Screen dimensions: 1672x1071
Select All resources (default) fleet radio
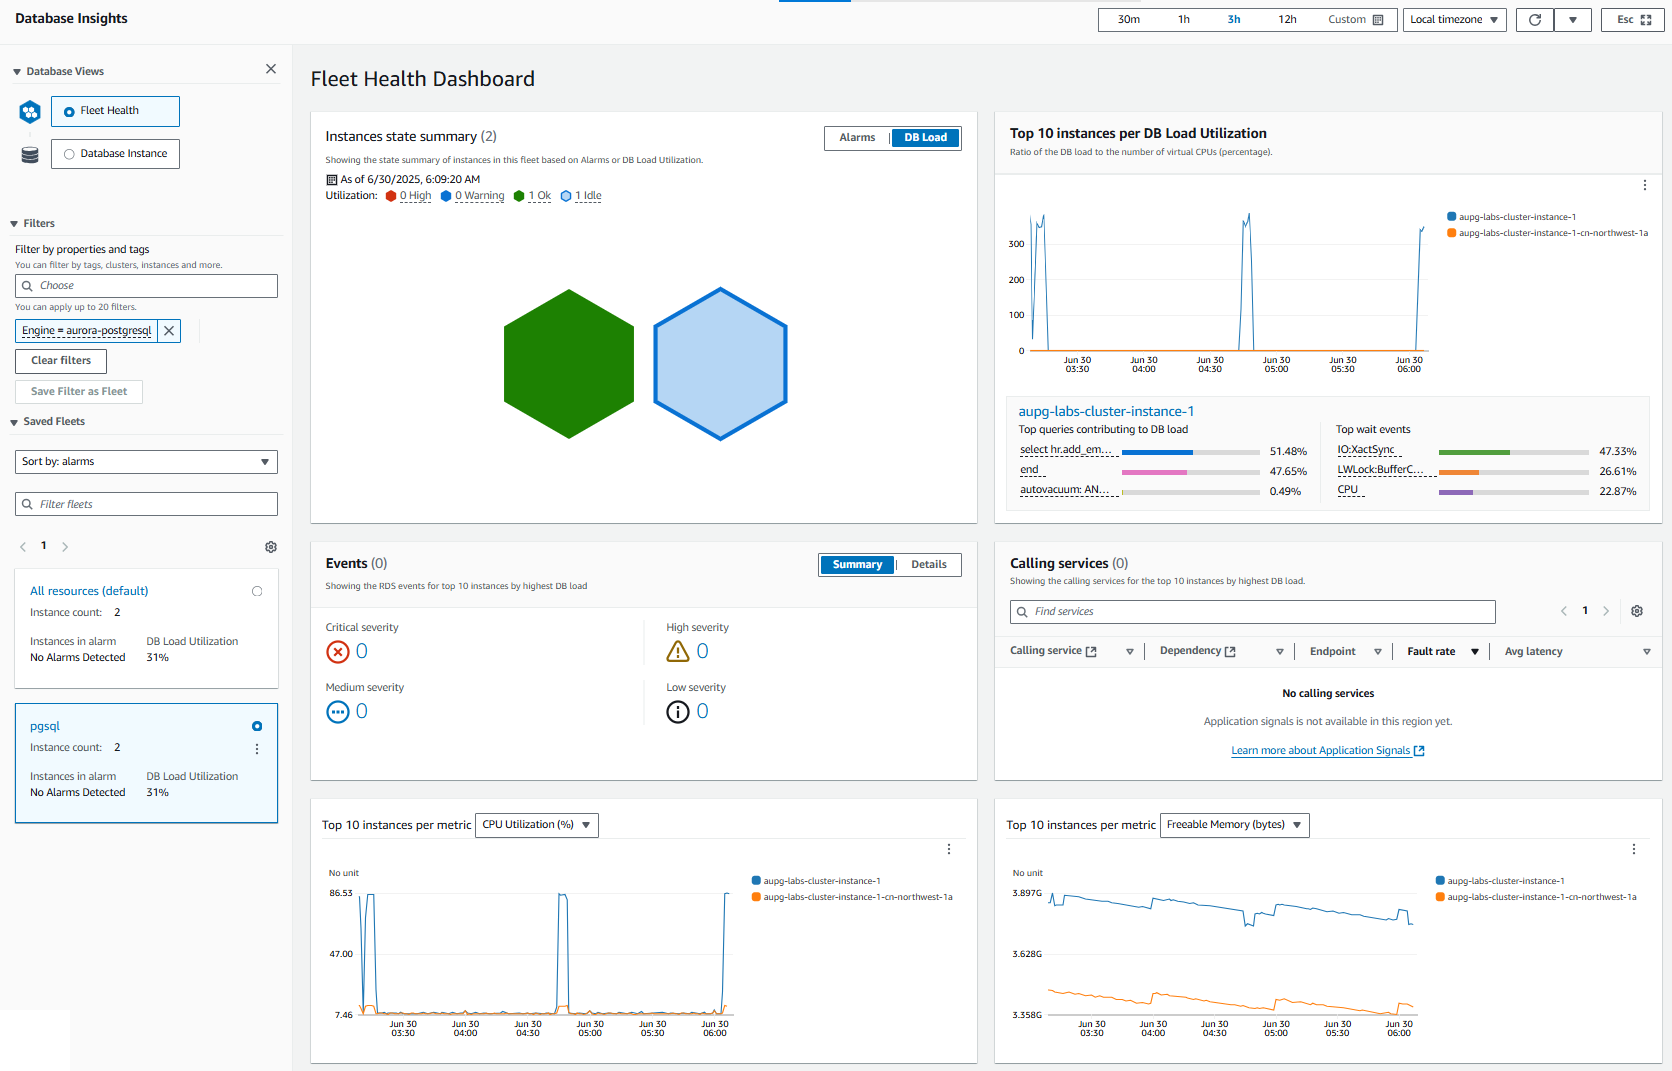tap(257, 591)
